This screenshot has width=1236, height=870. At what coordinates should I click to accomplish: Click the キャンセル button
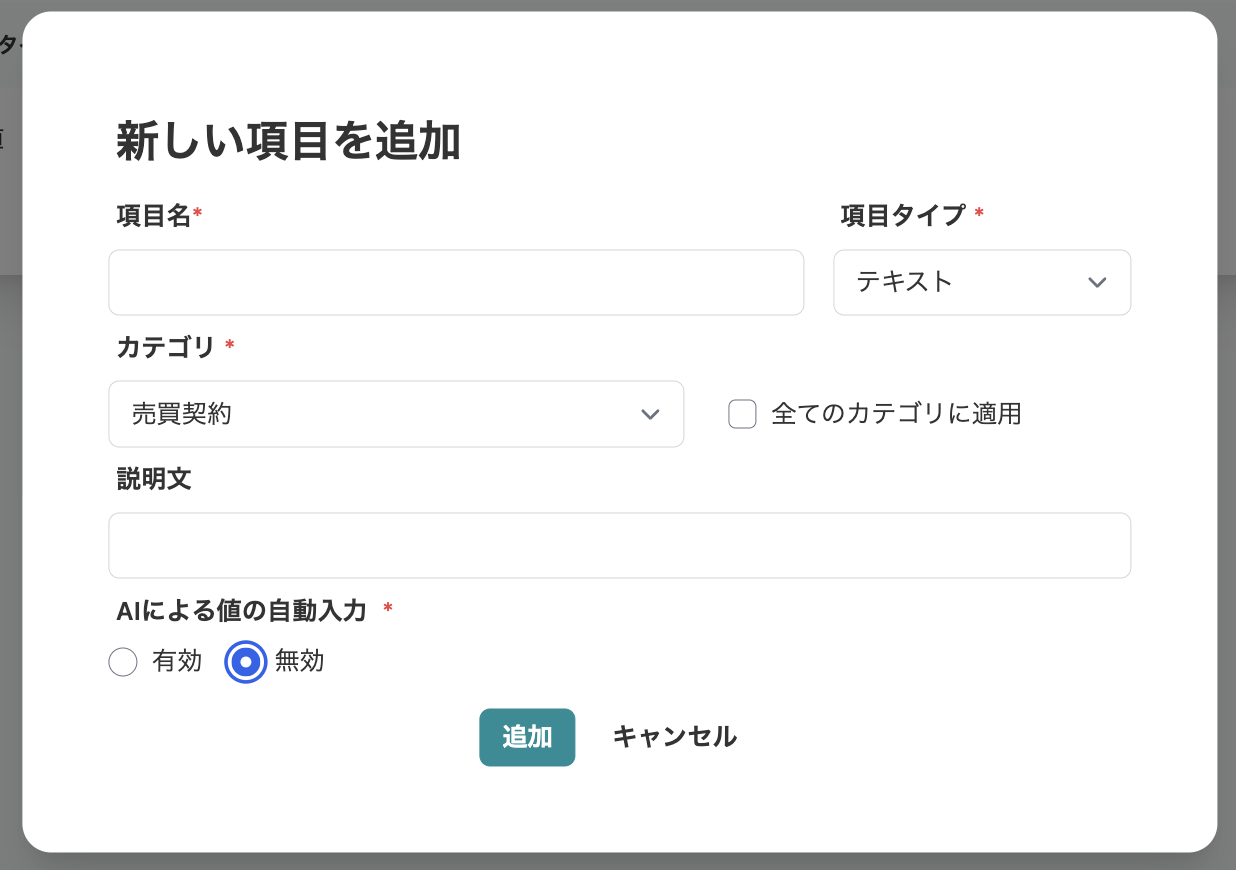click(x=675, y=737)
